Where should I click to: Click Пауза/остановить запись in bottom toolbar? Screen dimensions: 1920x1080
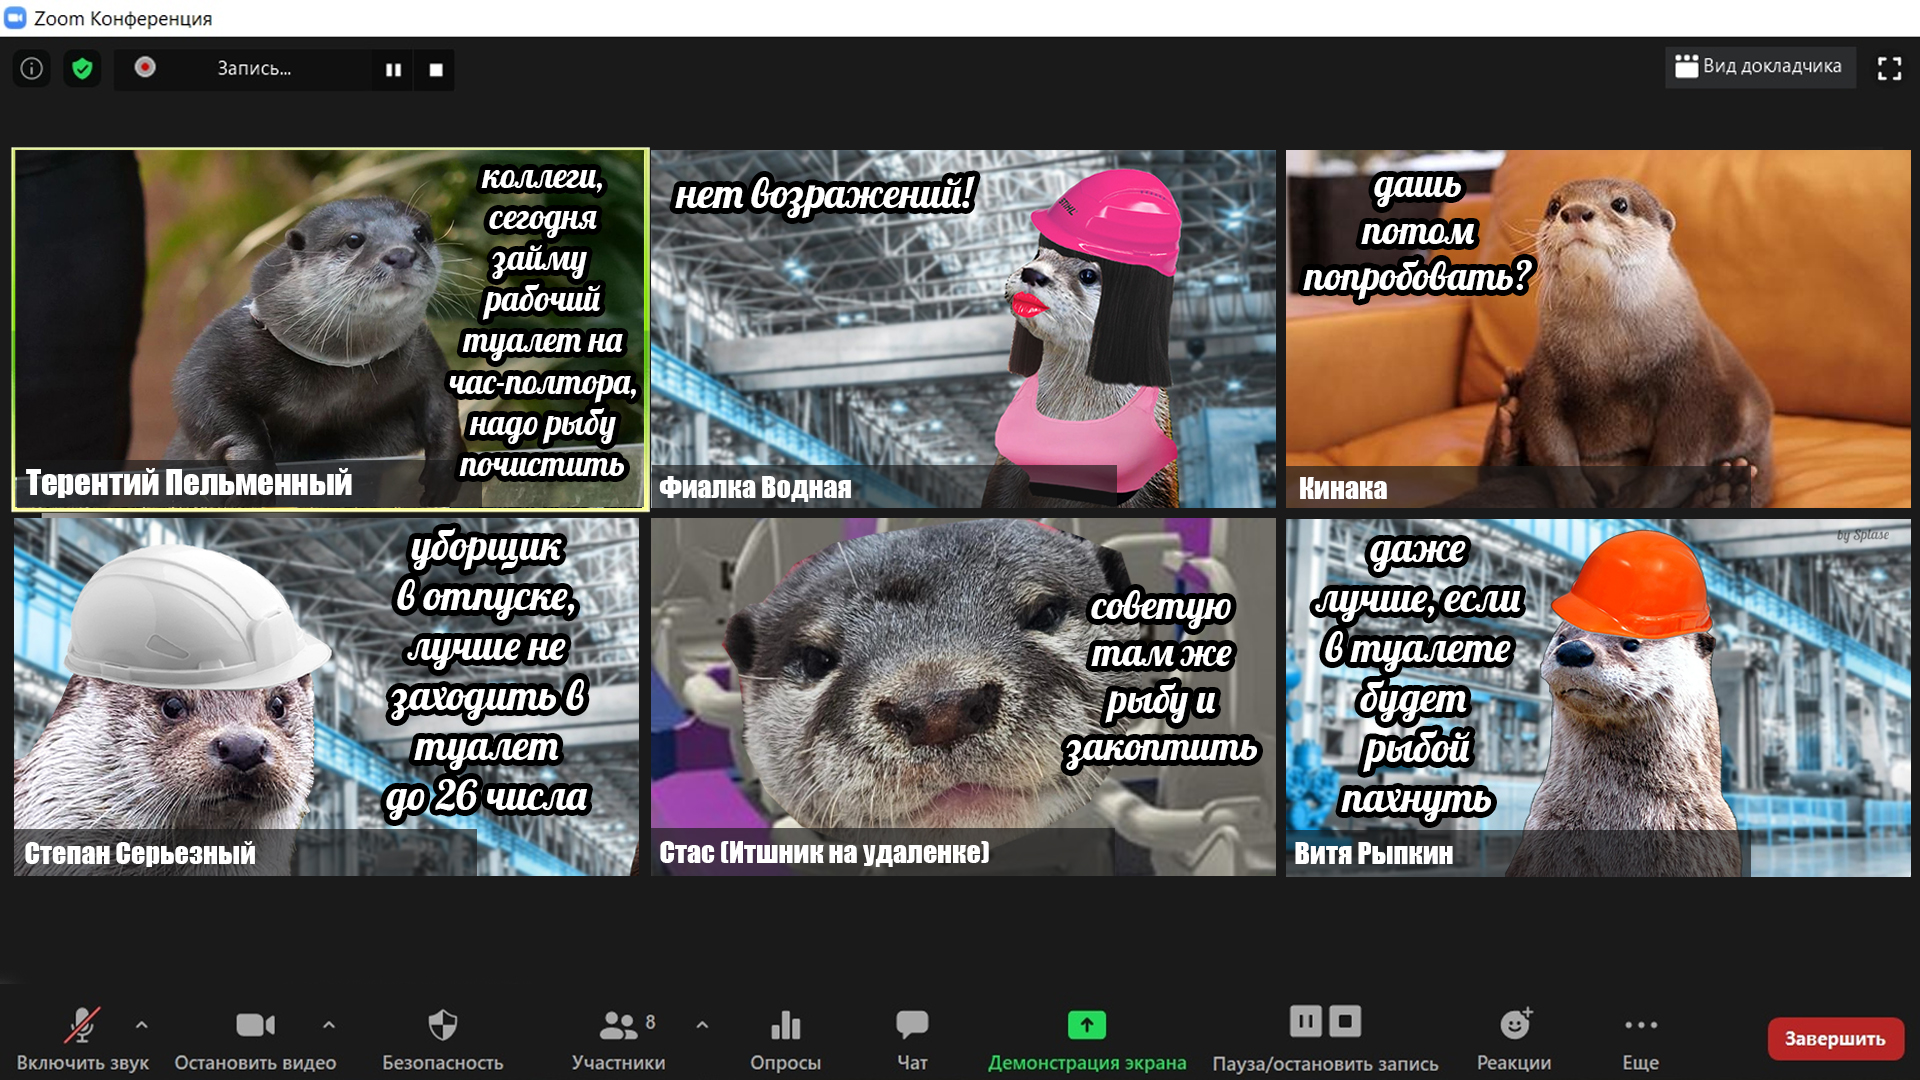(1325, 1038)
